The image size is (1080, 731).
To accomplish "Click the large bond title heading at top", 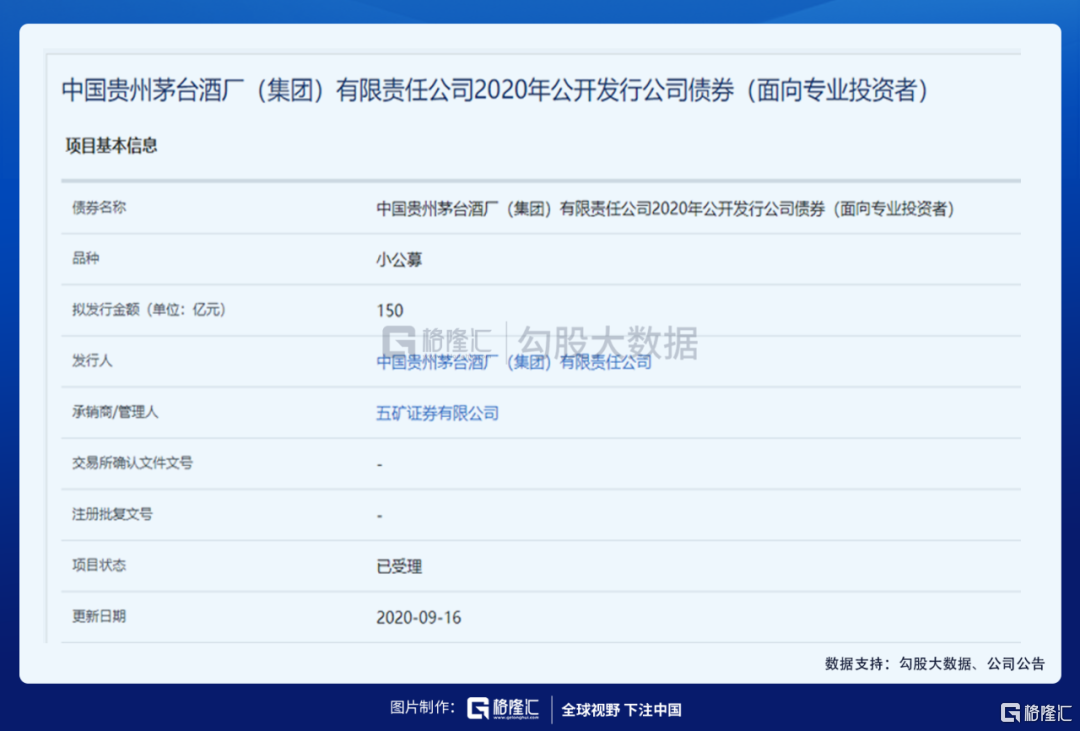I will click(495, 90).
